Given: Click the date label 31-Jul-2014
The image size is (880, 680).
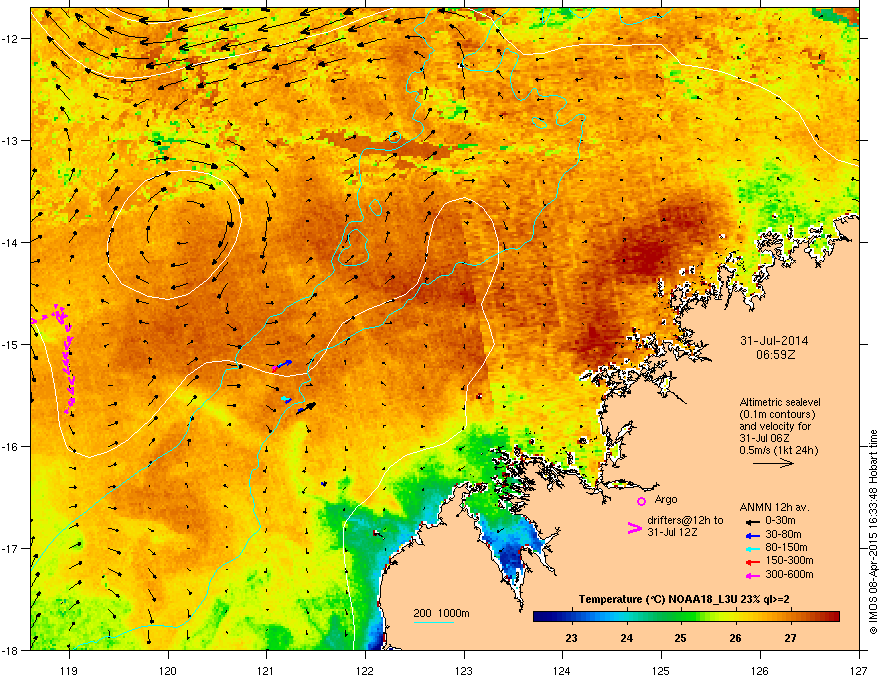Looking at the screenshot, I should pyautogui.click(x=774, y=340).
